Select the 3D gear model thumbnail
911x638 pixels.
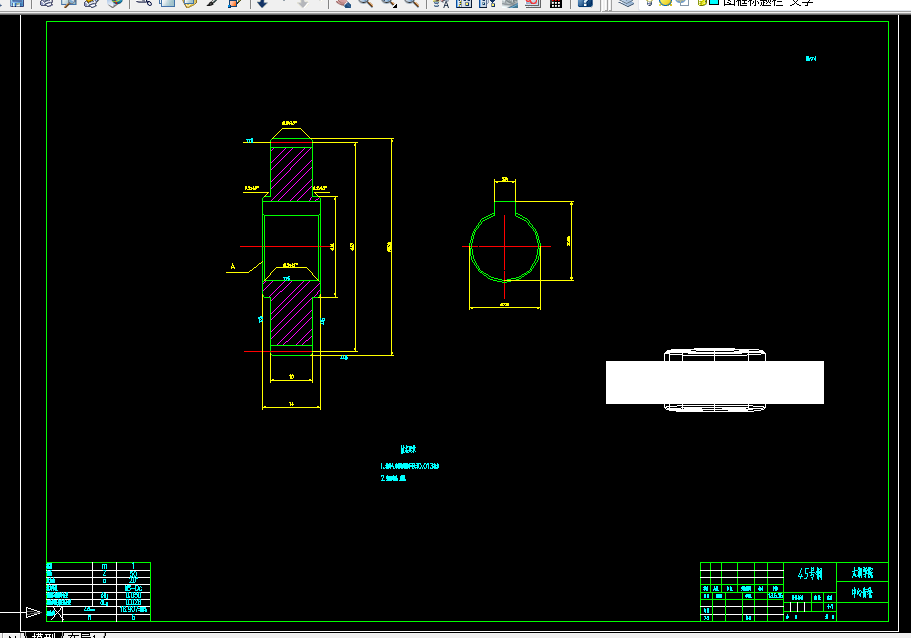point(715,380)
